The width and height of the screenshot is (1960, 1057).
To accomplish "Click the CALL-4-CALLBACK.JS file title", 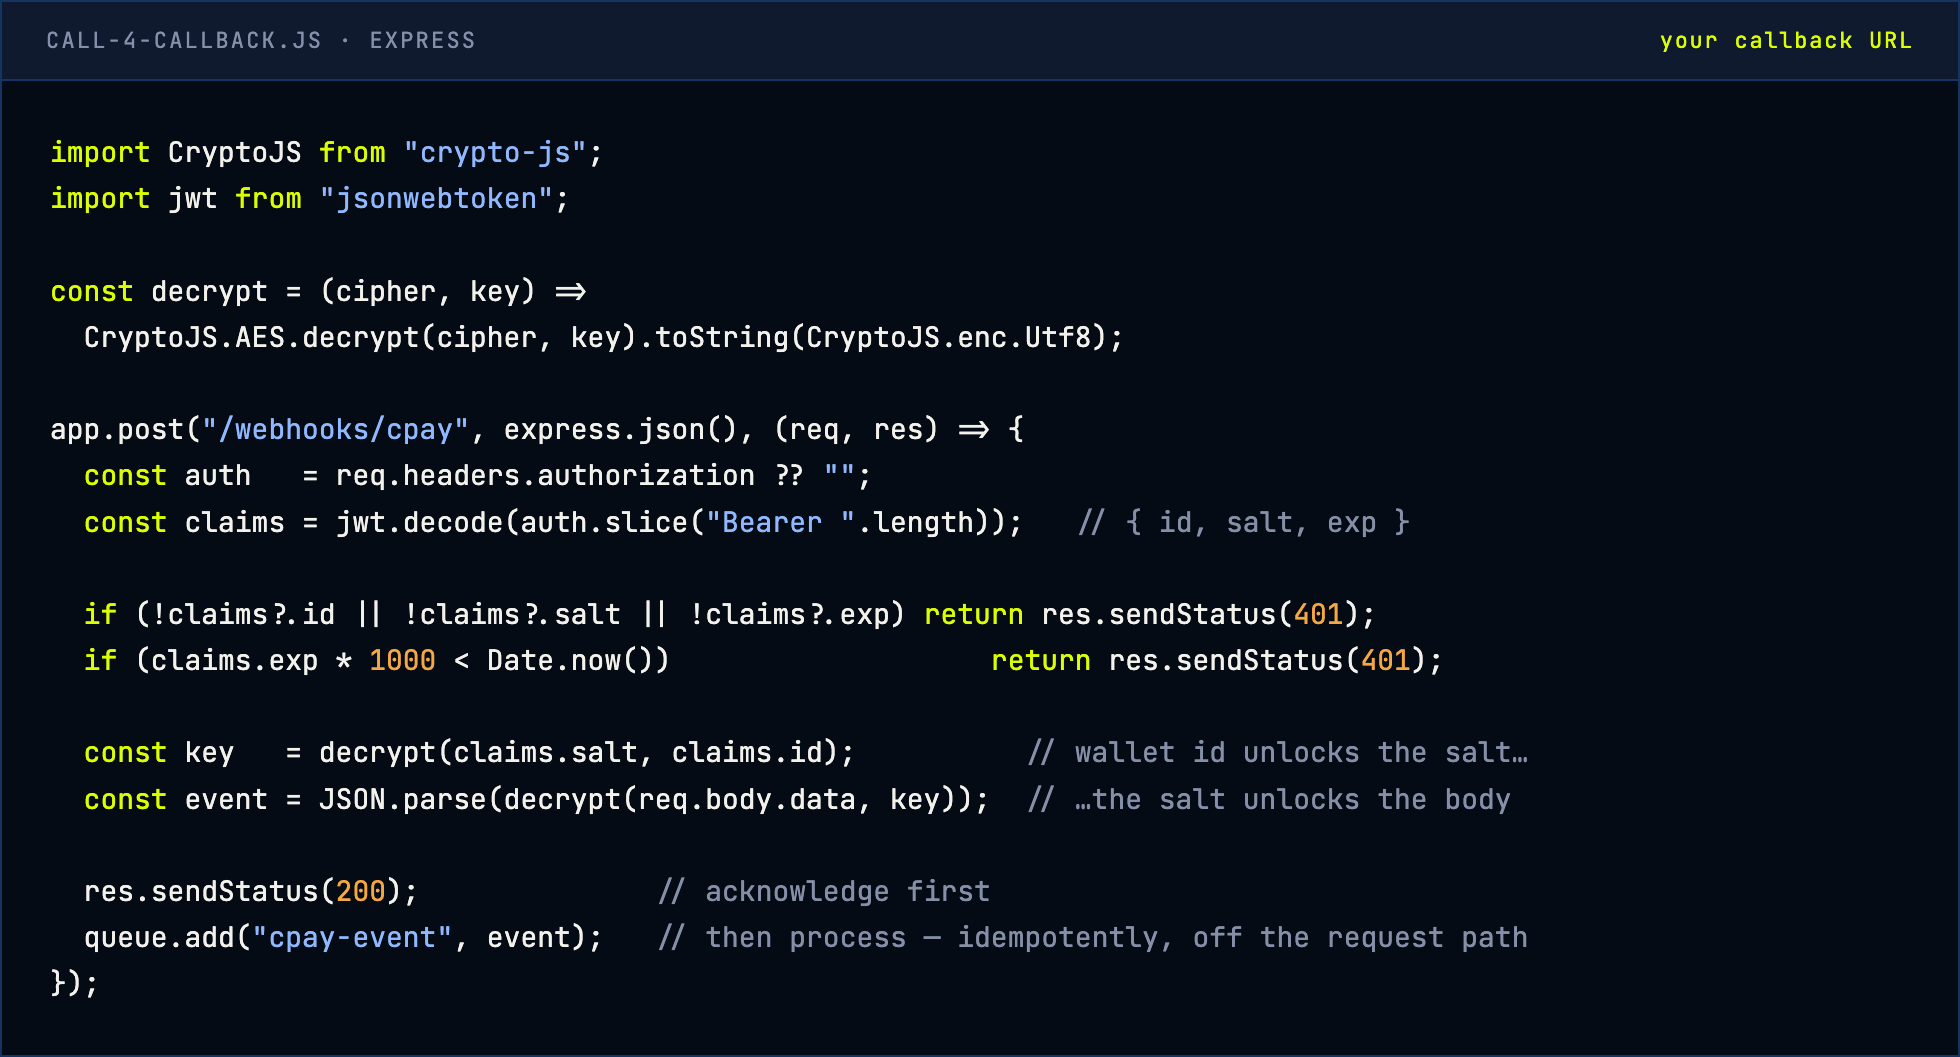I will point(184,41).
